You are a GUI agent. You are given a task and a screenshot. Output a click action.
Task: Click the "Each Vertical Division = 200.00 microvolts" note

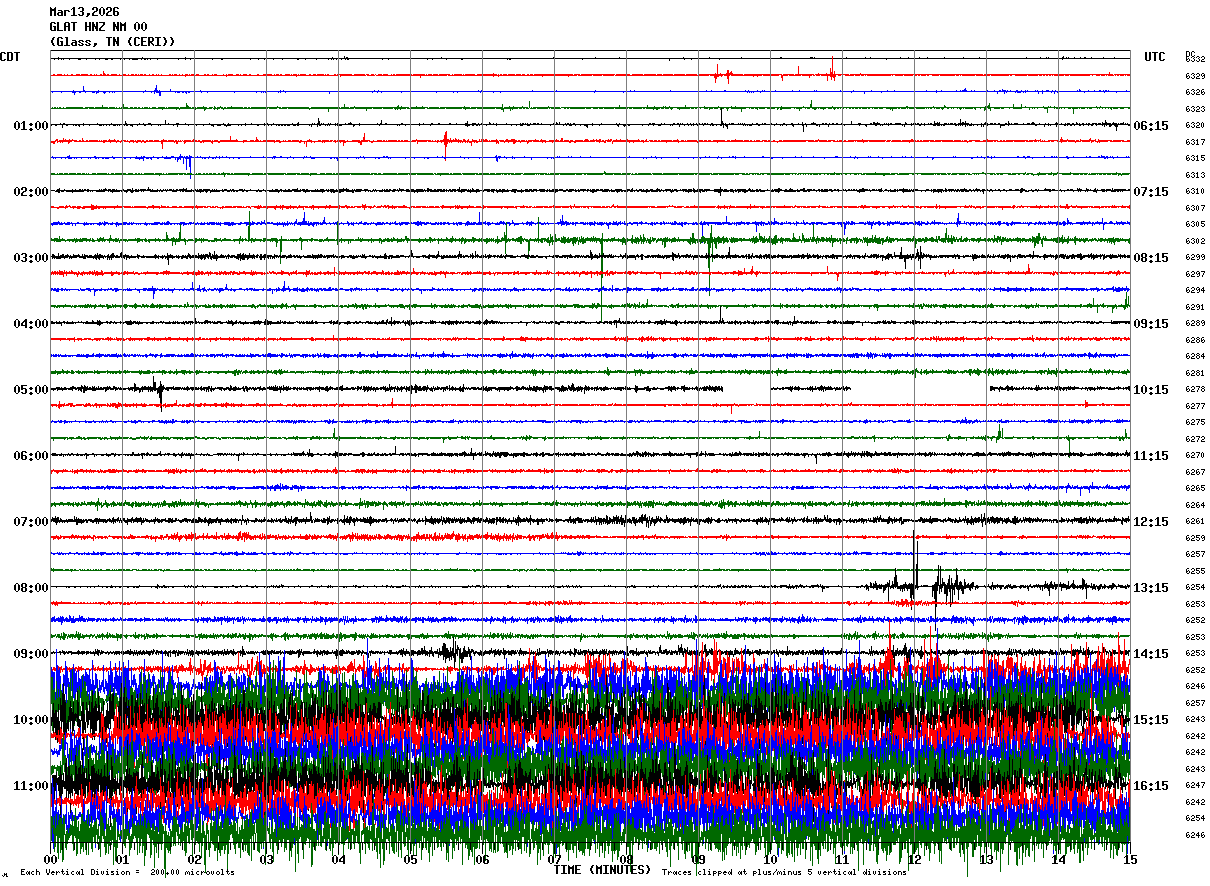pyautogui.click(x=127, y=873)
